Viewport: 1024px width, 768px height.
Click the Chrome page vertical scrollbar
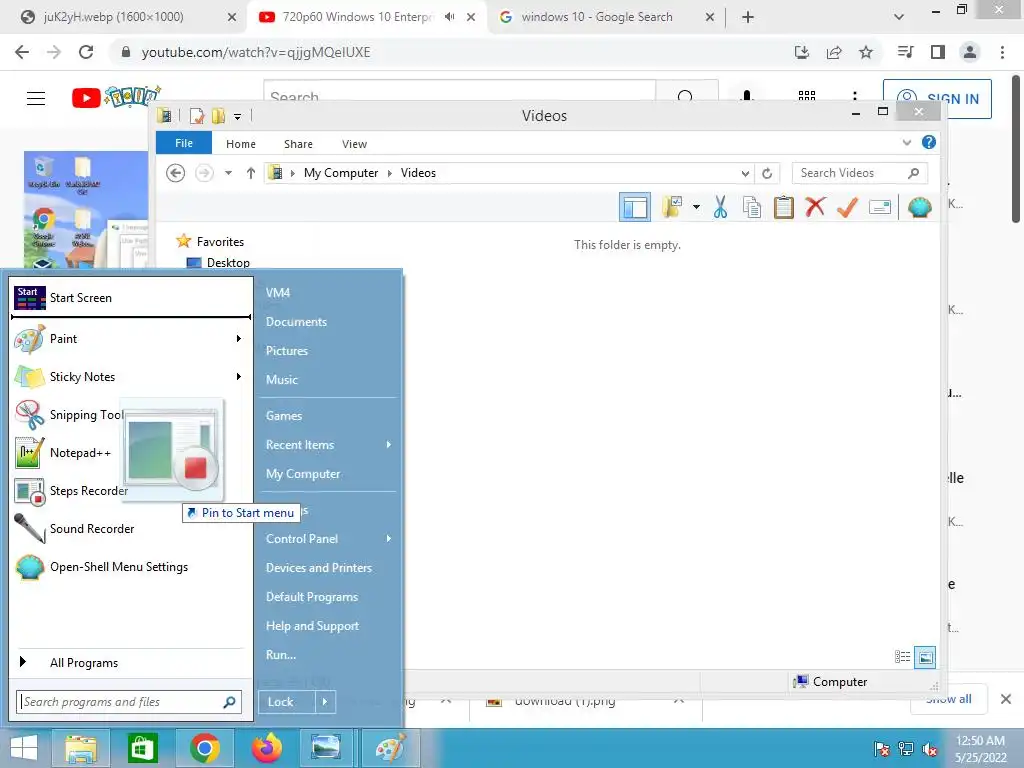(x=1016, y=150)
